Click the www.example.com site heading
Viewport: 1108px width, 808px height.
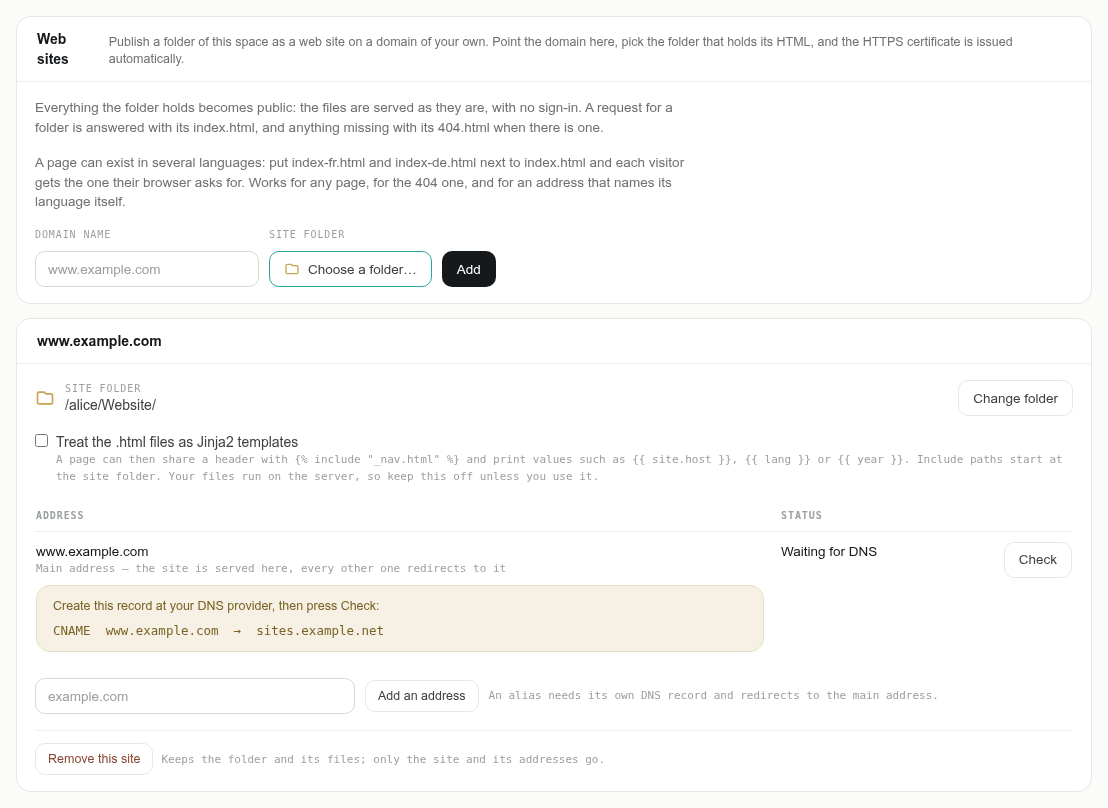pyautogui.click(x=99, y=341)
